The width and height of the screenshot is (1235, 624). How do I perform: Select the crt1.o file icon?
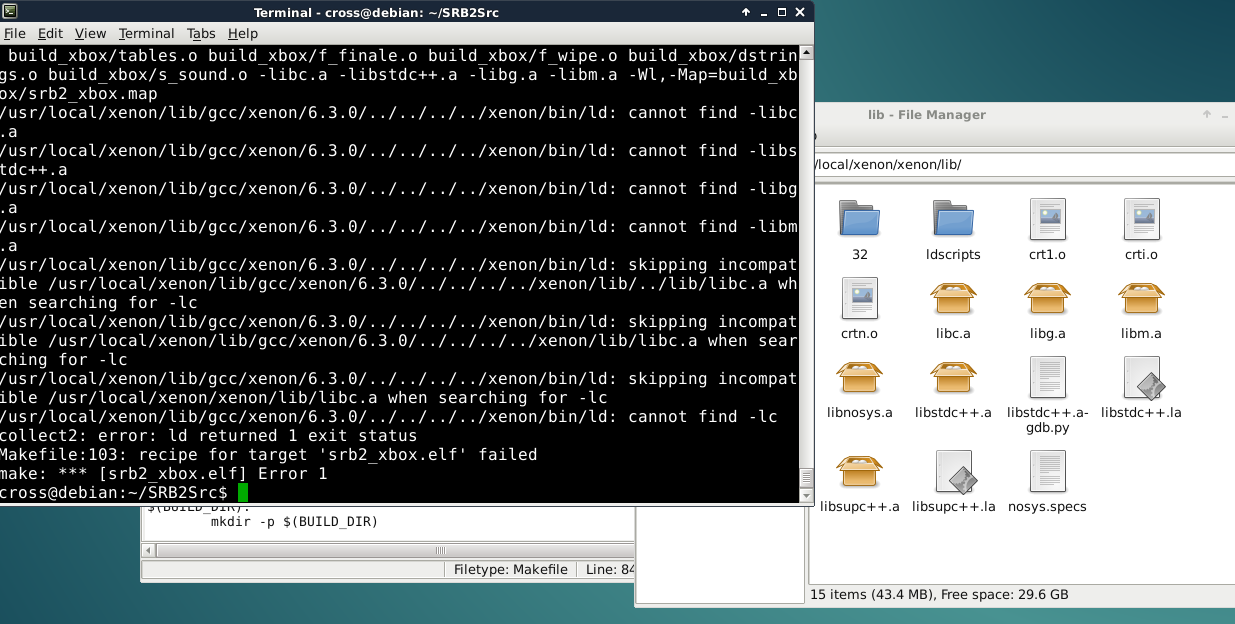click(x=1047, y=219)
